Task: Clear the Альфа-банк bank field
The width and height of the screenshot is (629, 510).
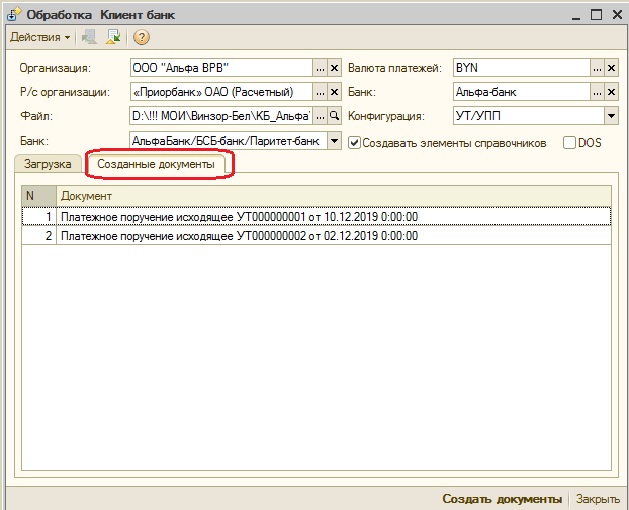Action: (611, 92)
